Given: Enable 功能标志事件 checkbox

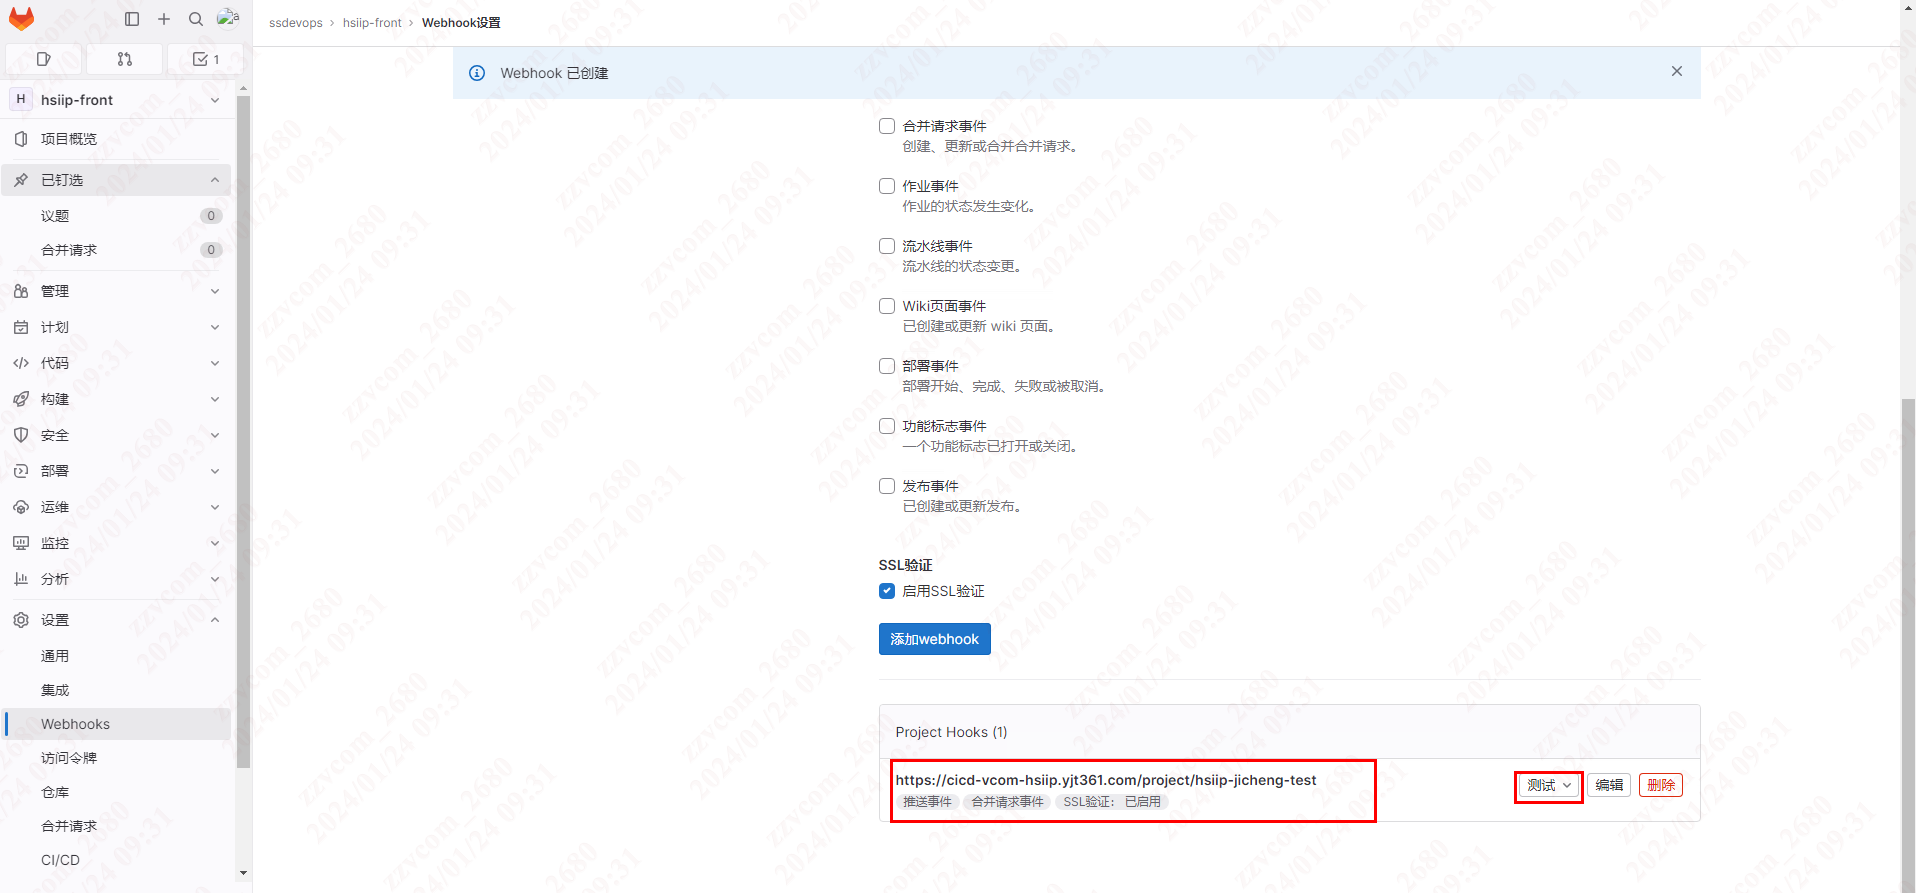Looking at the screenshot, I should [886, 426].
